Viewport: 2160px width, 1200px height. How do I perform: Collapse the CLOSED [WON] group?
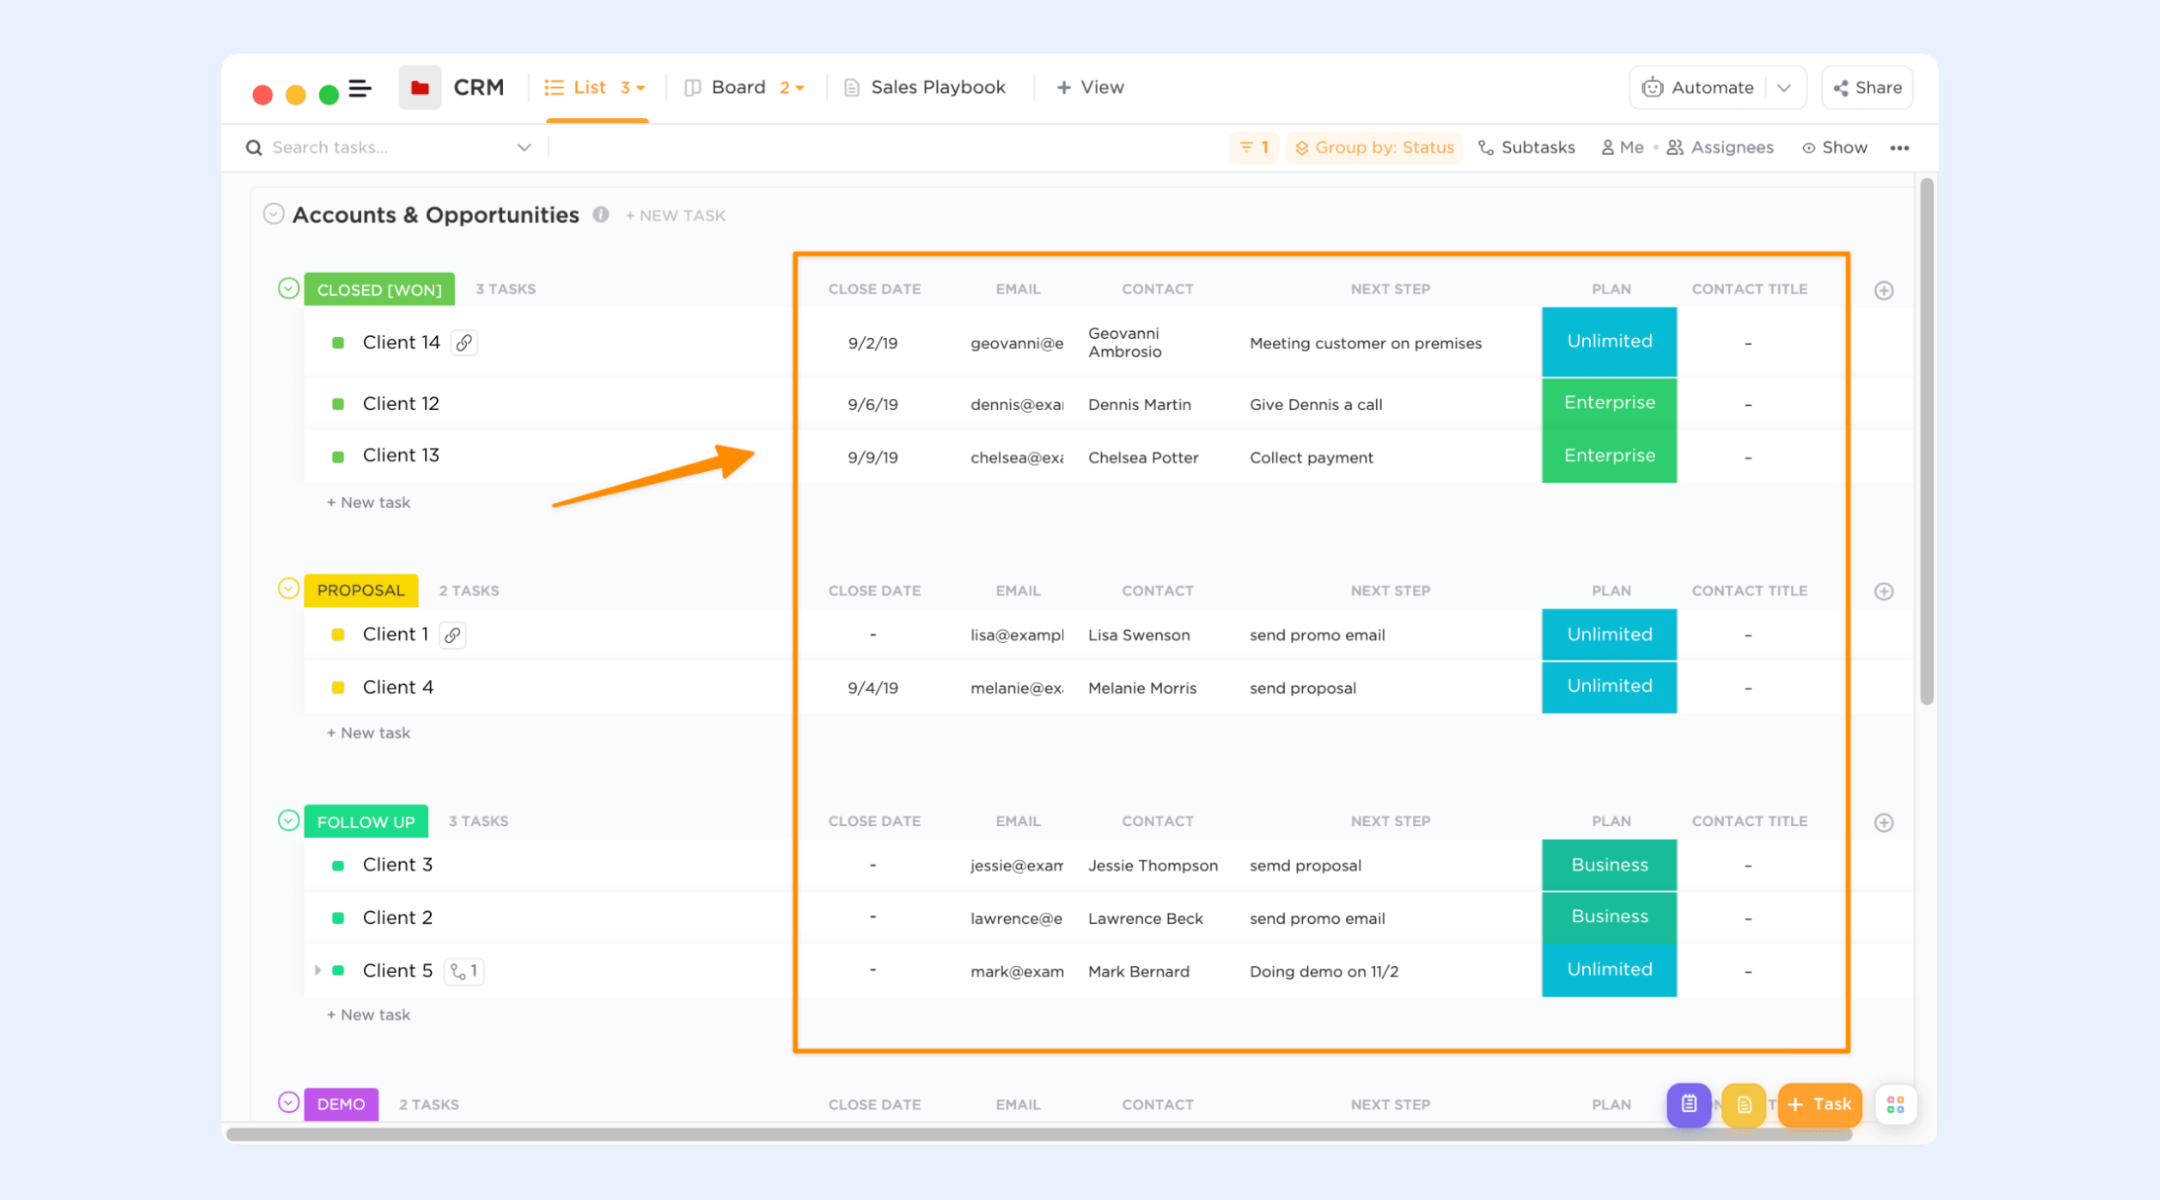pos(288,289)
